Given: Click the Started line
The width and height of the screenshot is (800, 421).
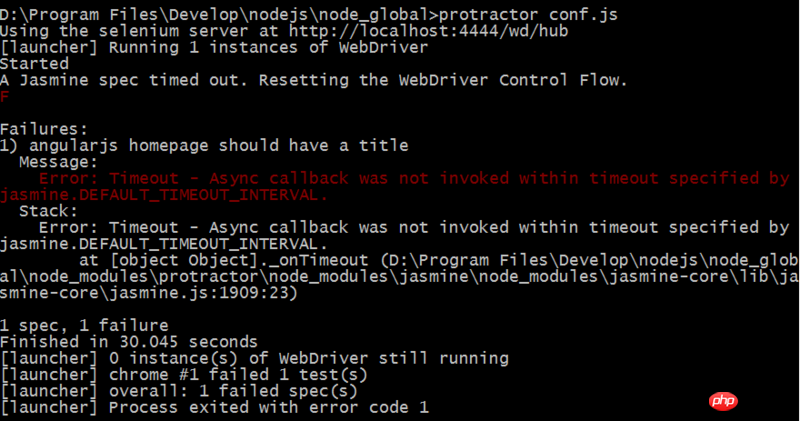Looking at the screenshot, I should 34,64.
